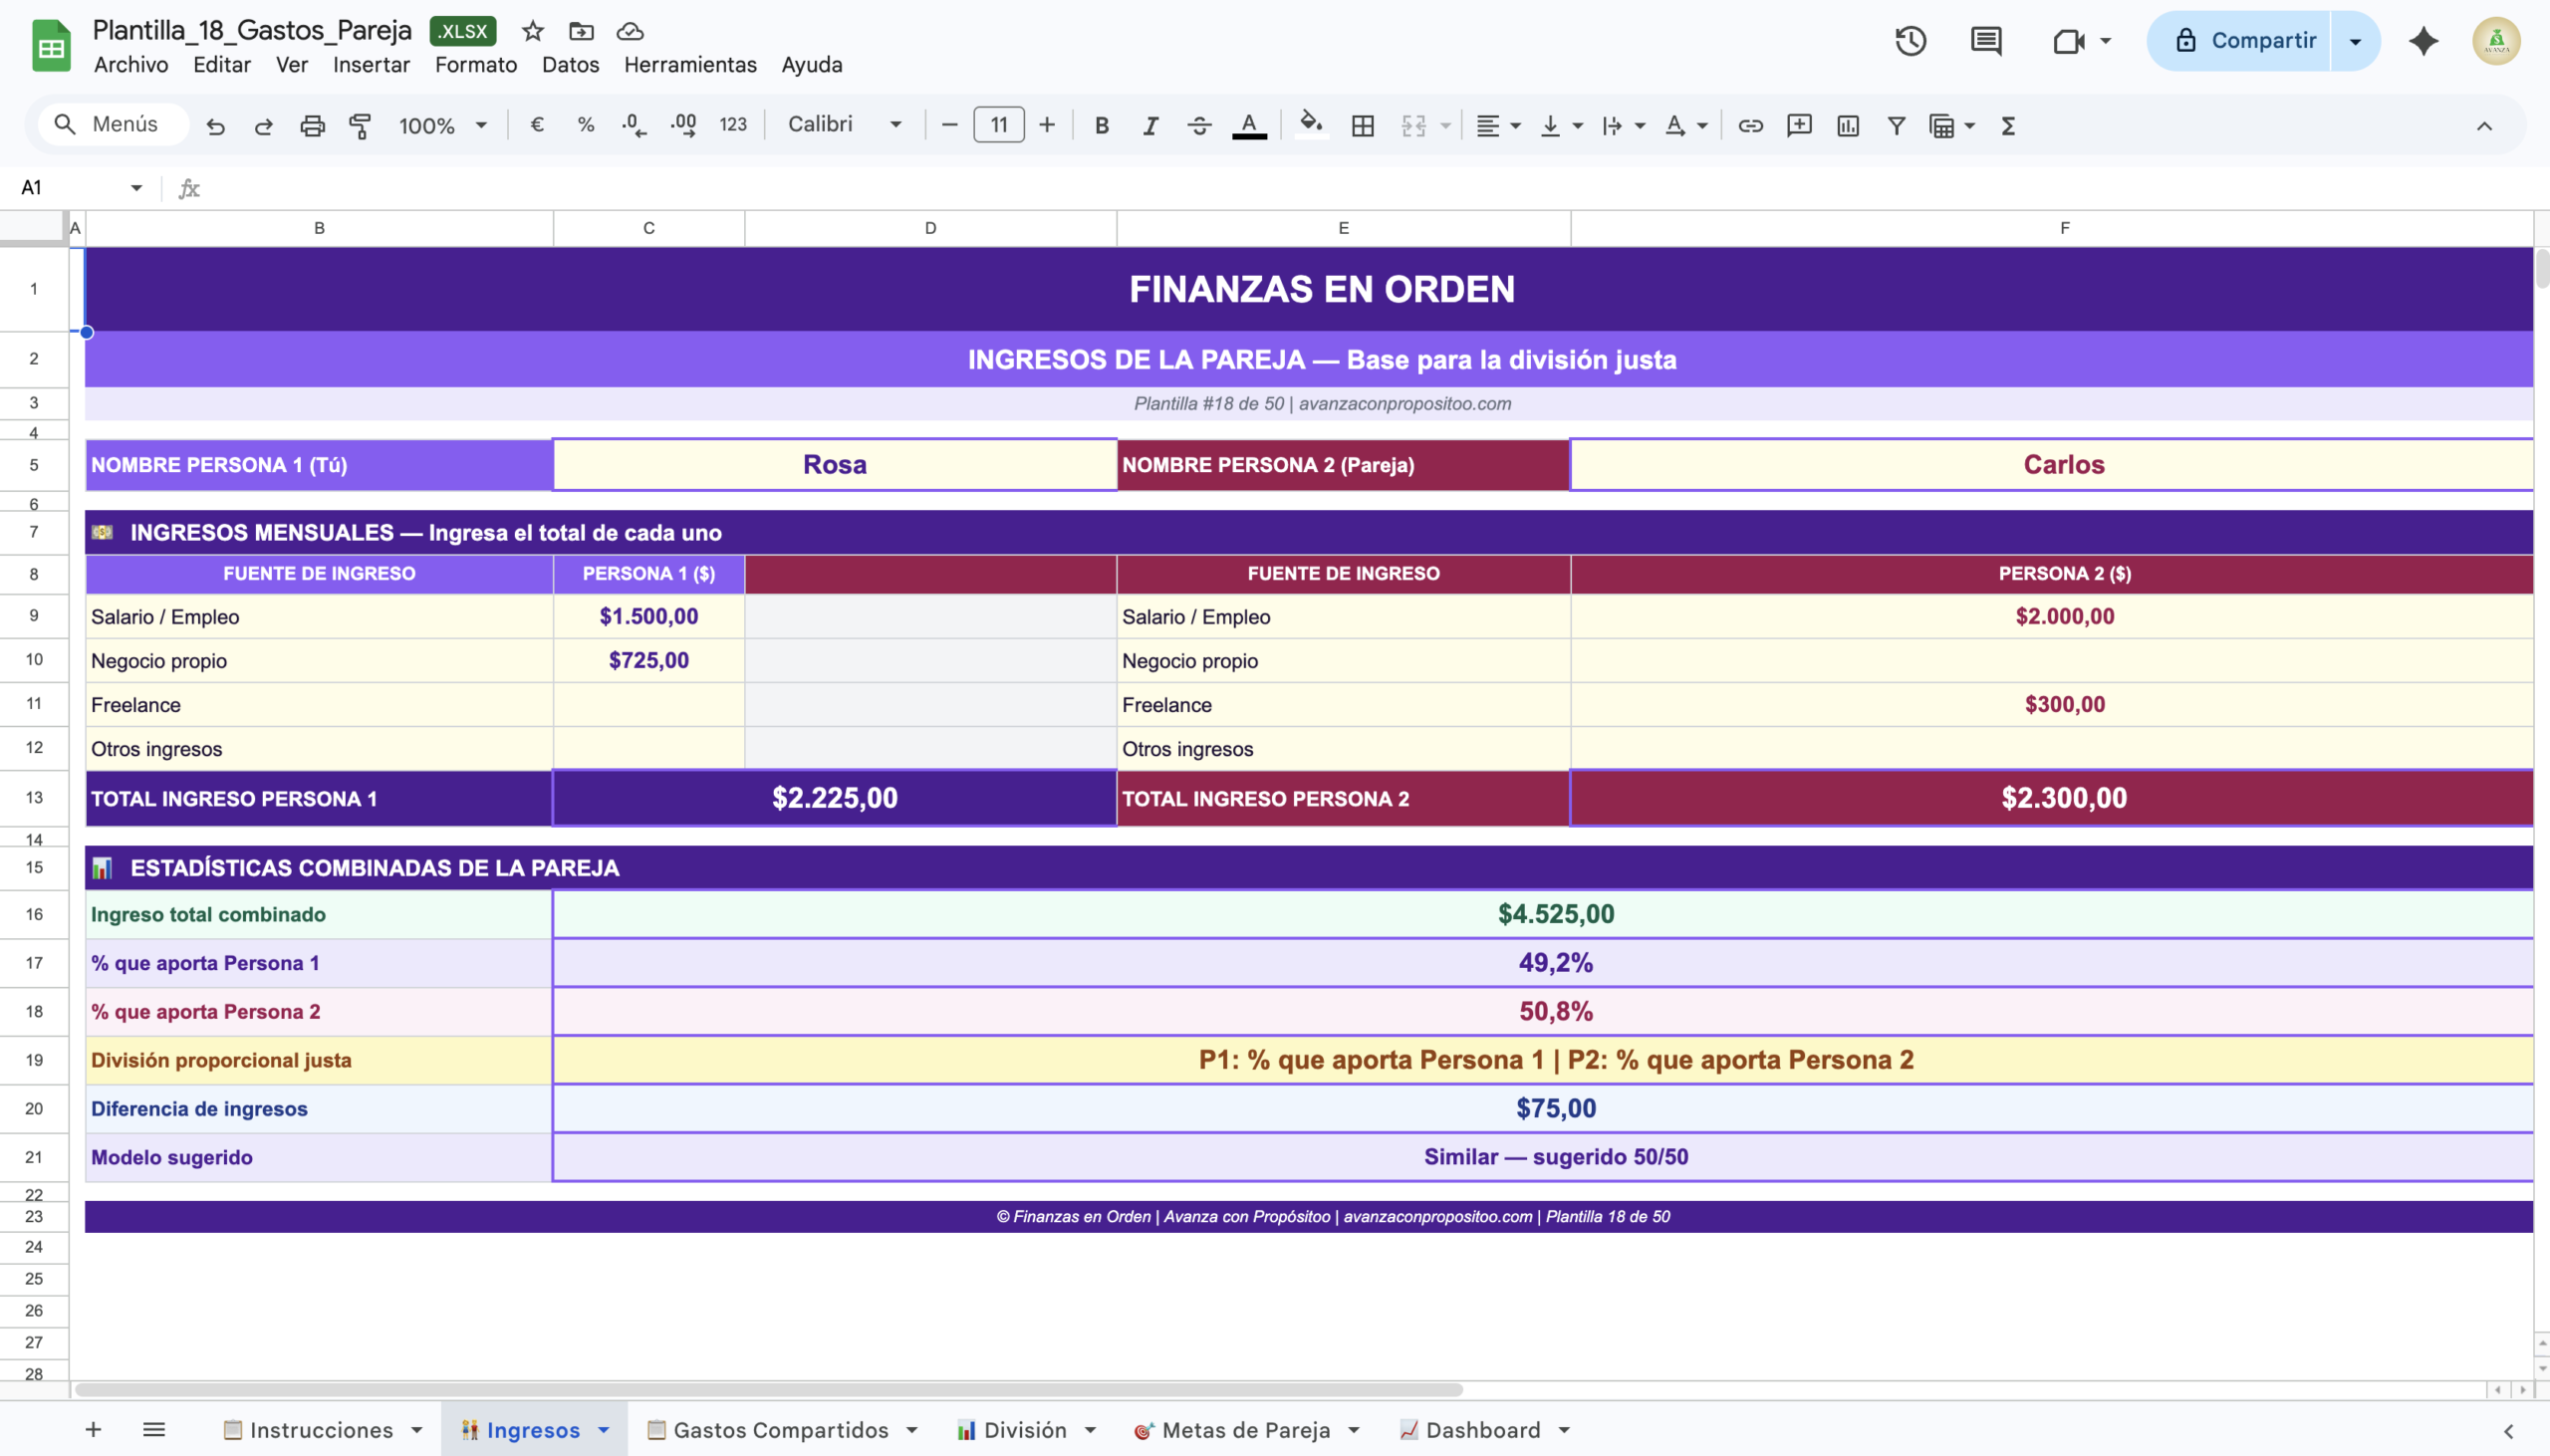Click the all sheets list button
Screen dimensions: 2550x1456
[x=153, y=1430]
